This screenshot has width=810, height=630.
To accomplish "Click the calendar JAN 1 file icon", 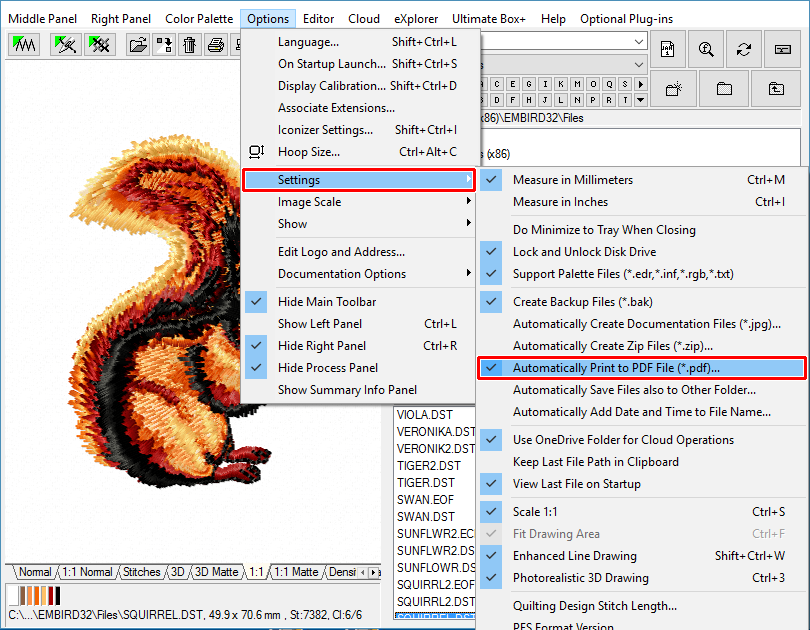I will [x=667, y=49].
